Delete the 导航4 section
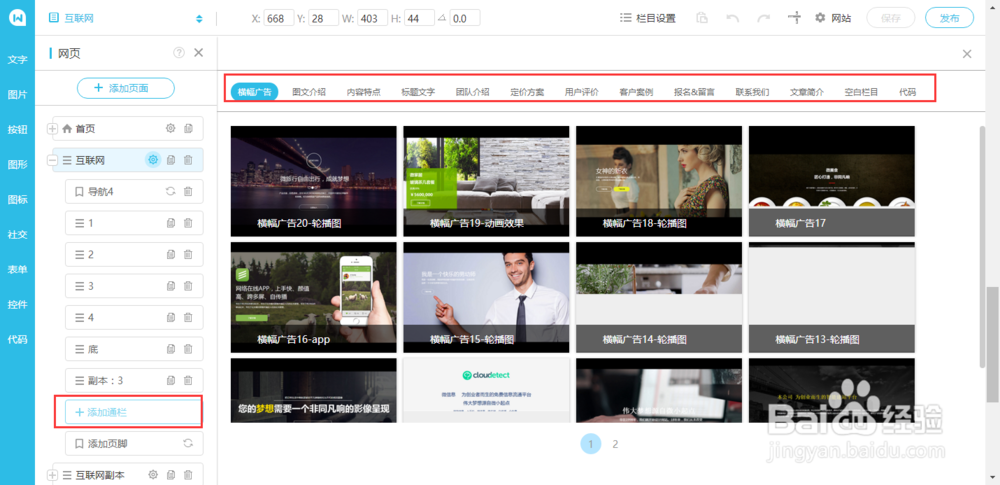 (188, 191)
